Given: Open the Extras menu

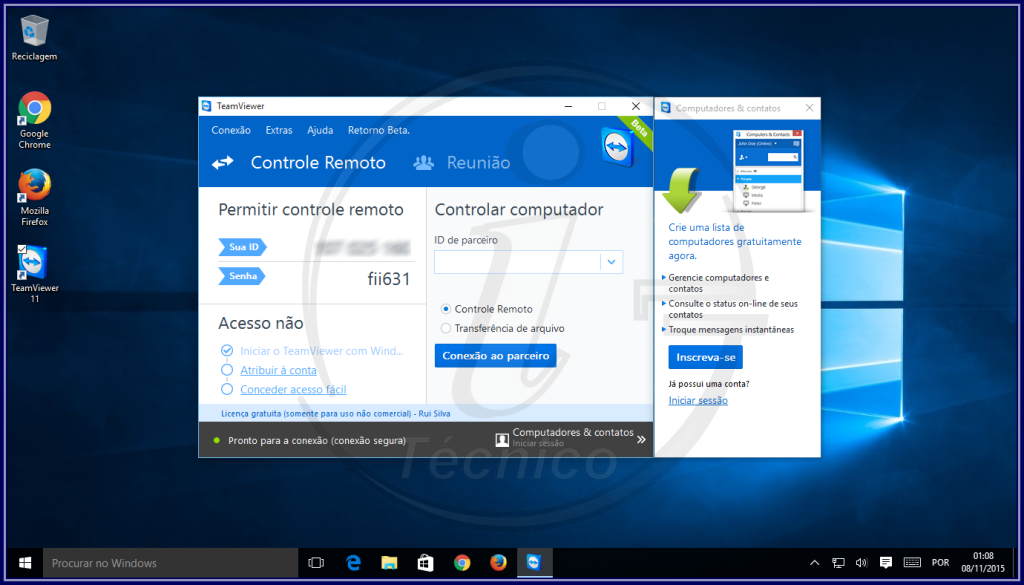Looking at the screenshot, I should point(278,130).
